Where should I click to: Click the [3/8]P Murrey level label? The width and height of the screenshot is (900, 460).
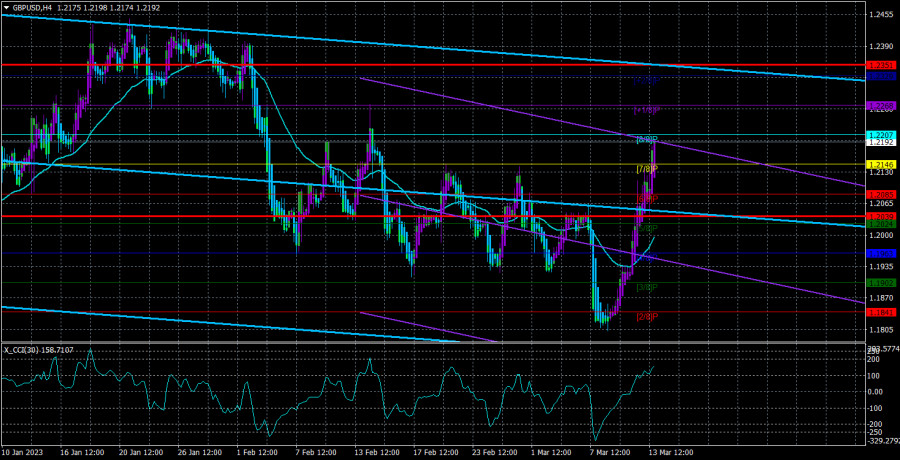(x=647, y=287)
